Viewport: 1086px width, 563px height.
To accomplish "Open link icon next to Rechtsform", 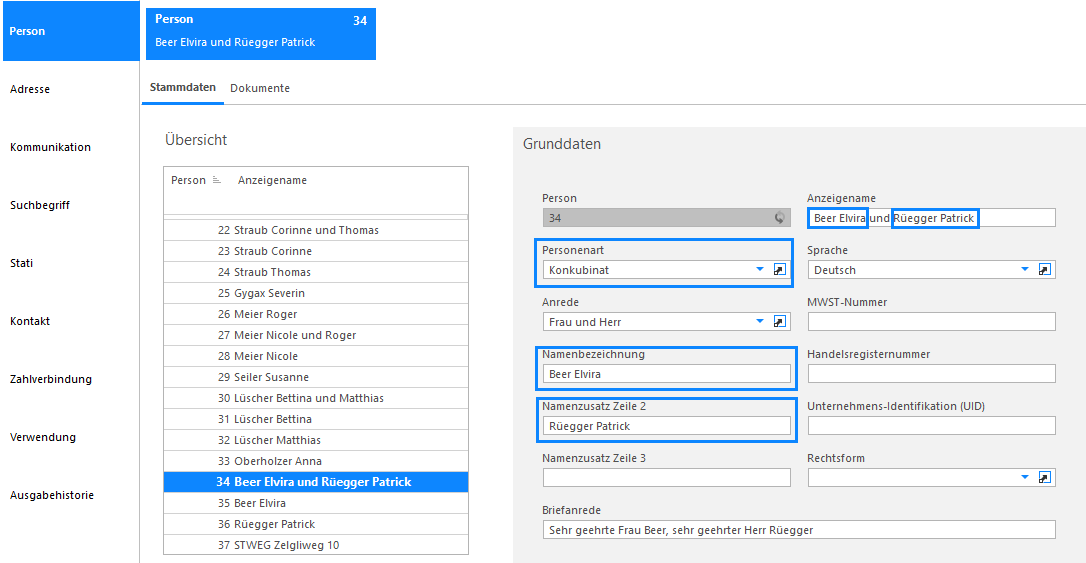I will tap(1044, 477).
